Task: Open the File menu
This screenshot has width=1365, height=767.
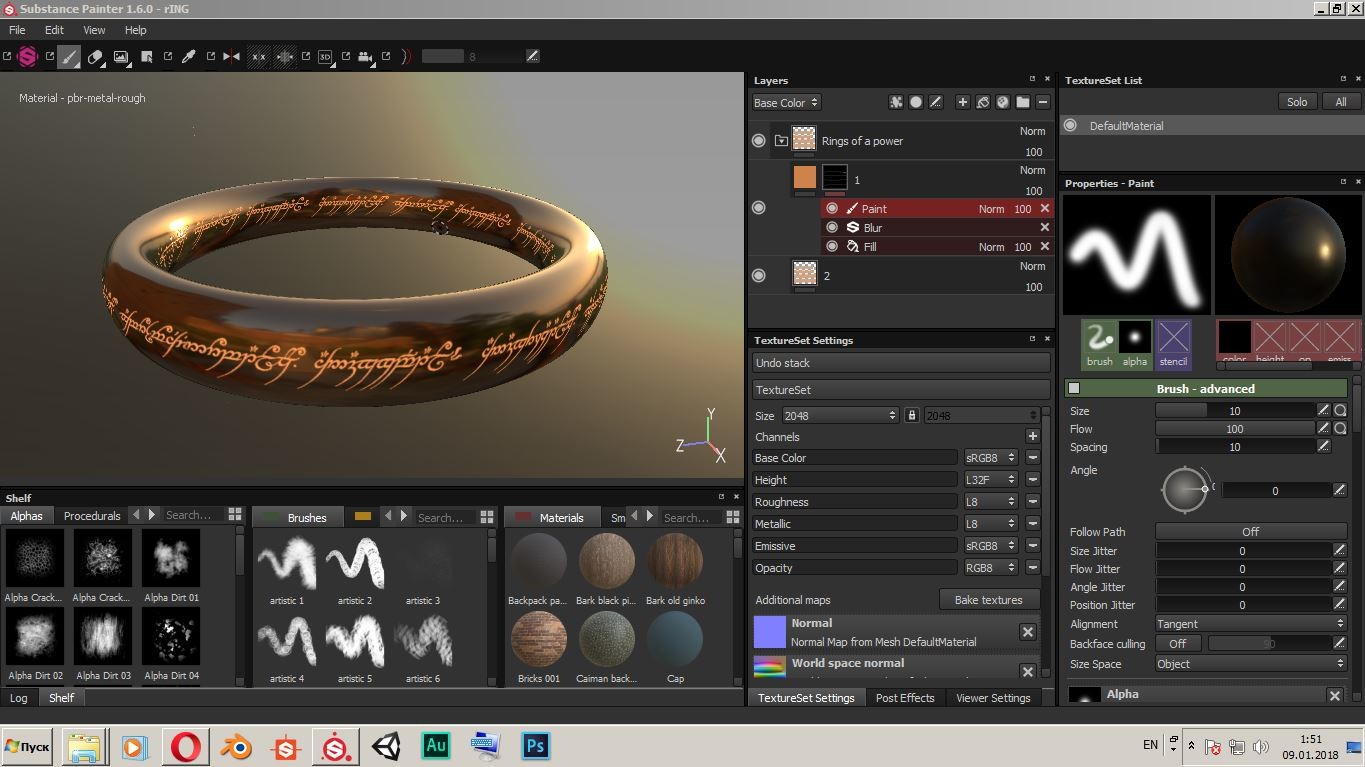Action: coord(17,30)
